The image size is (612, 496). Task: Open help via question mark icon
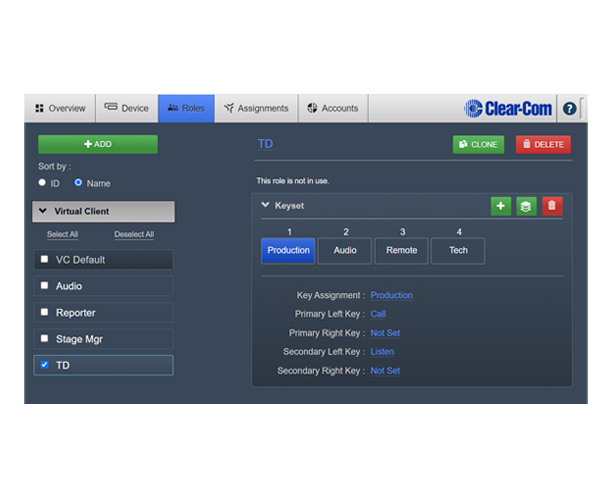(x=570, y=108)
